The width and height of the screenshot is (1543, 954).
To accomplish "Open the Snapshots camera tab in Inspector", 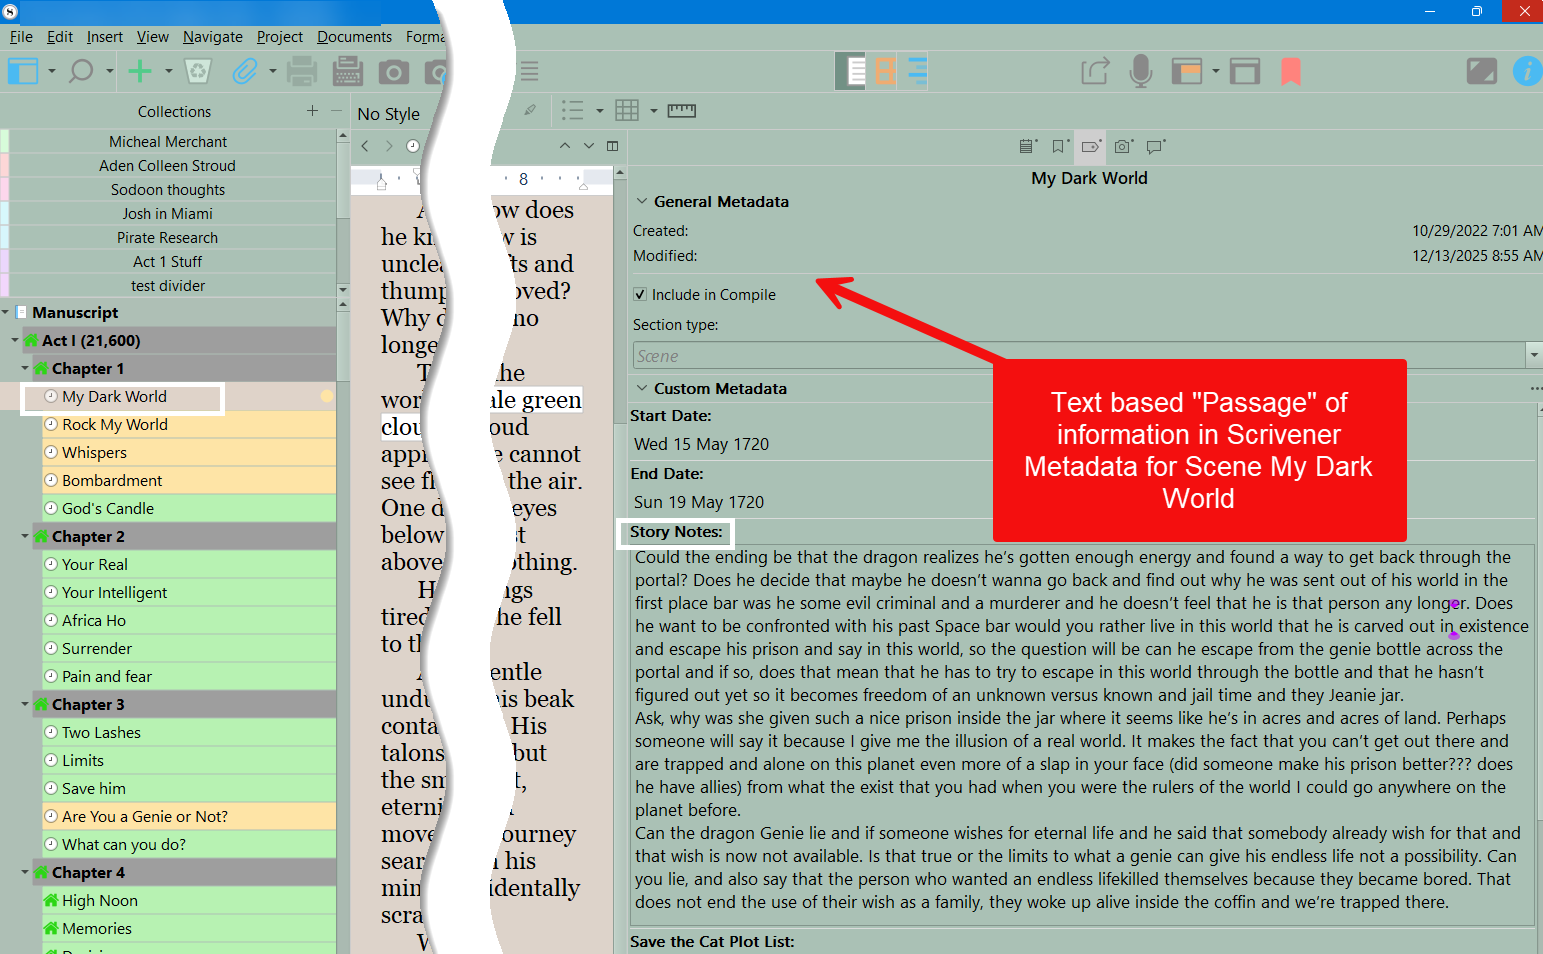I will coord(1123,147).
